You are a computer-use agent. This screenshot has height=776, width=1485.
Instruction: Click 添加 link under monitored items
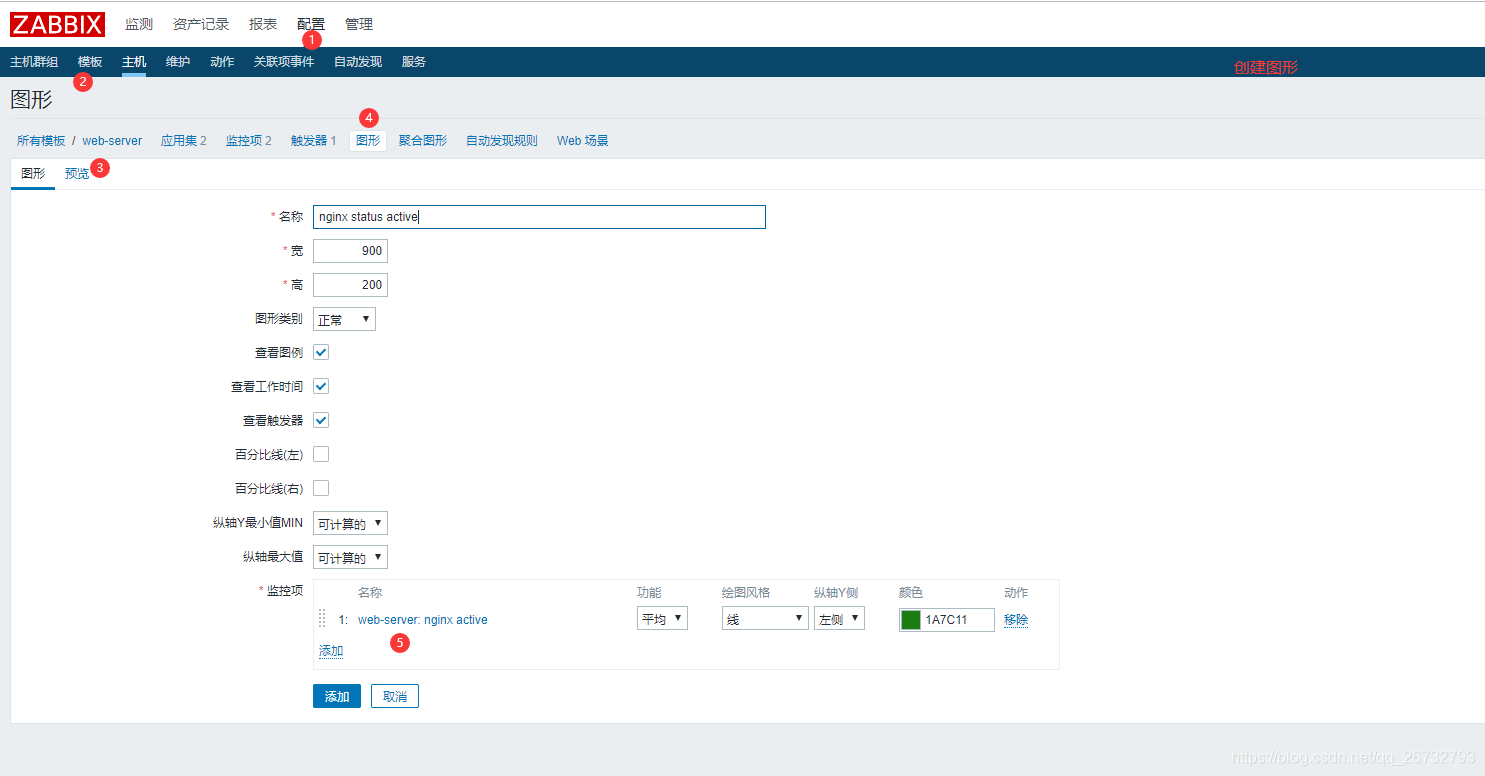pos(331,651)
